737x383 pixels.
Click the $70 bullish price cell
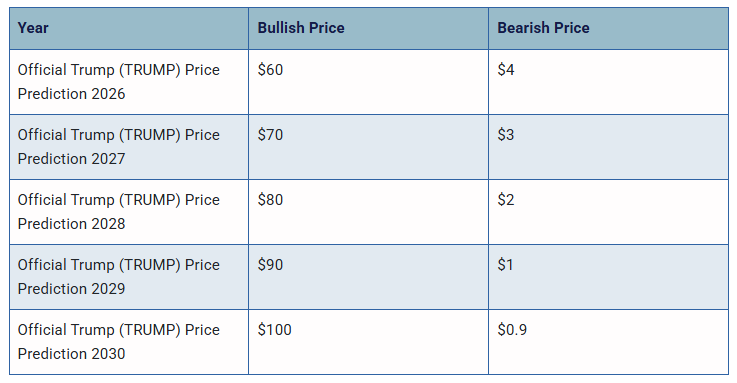click(368, 147)
